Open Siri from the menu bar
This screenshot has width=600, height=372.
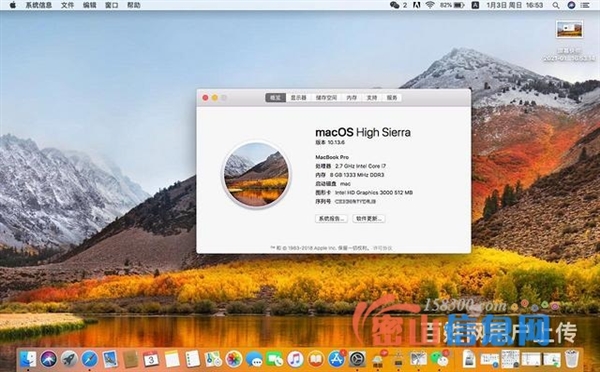tap(571, 5)
